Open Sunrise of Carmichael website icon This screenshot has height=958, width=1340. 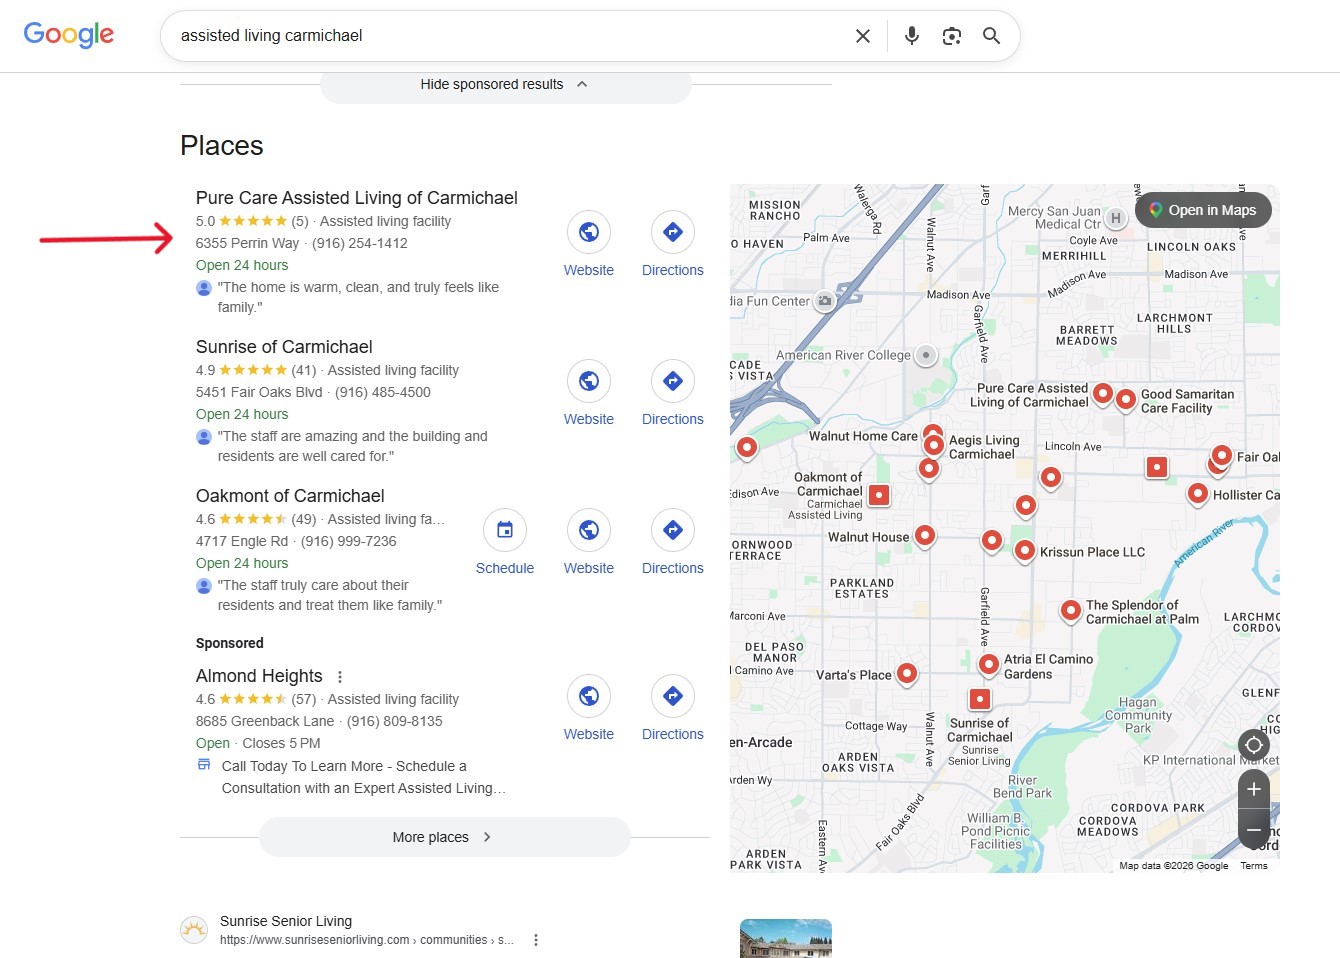589,381
